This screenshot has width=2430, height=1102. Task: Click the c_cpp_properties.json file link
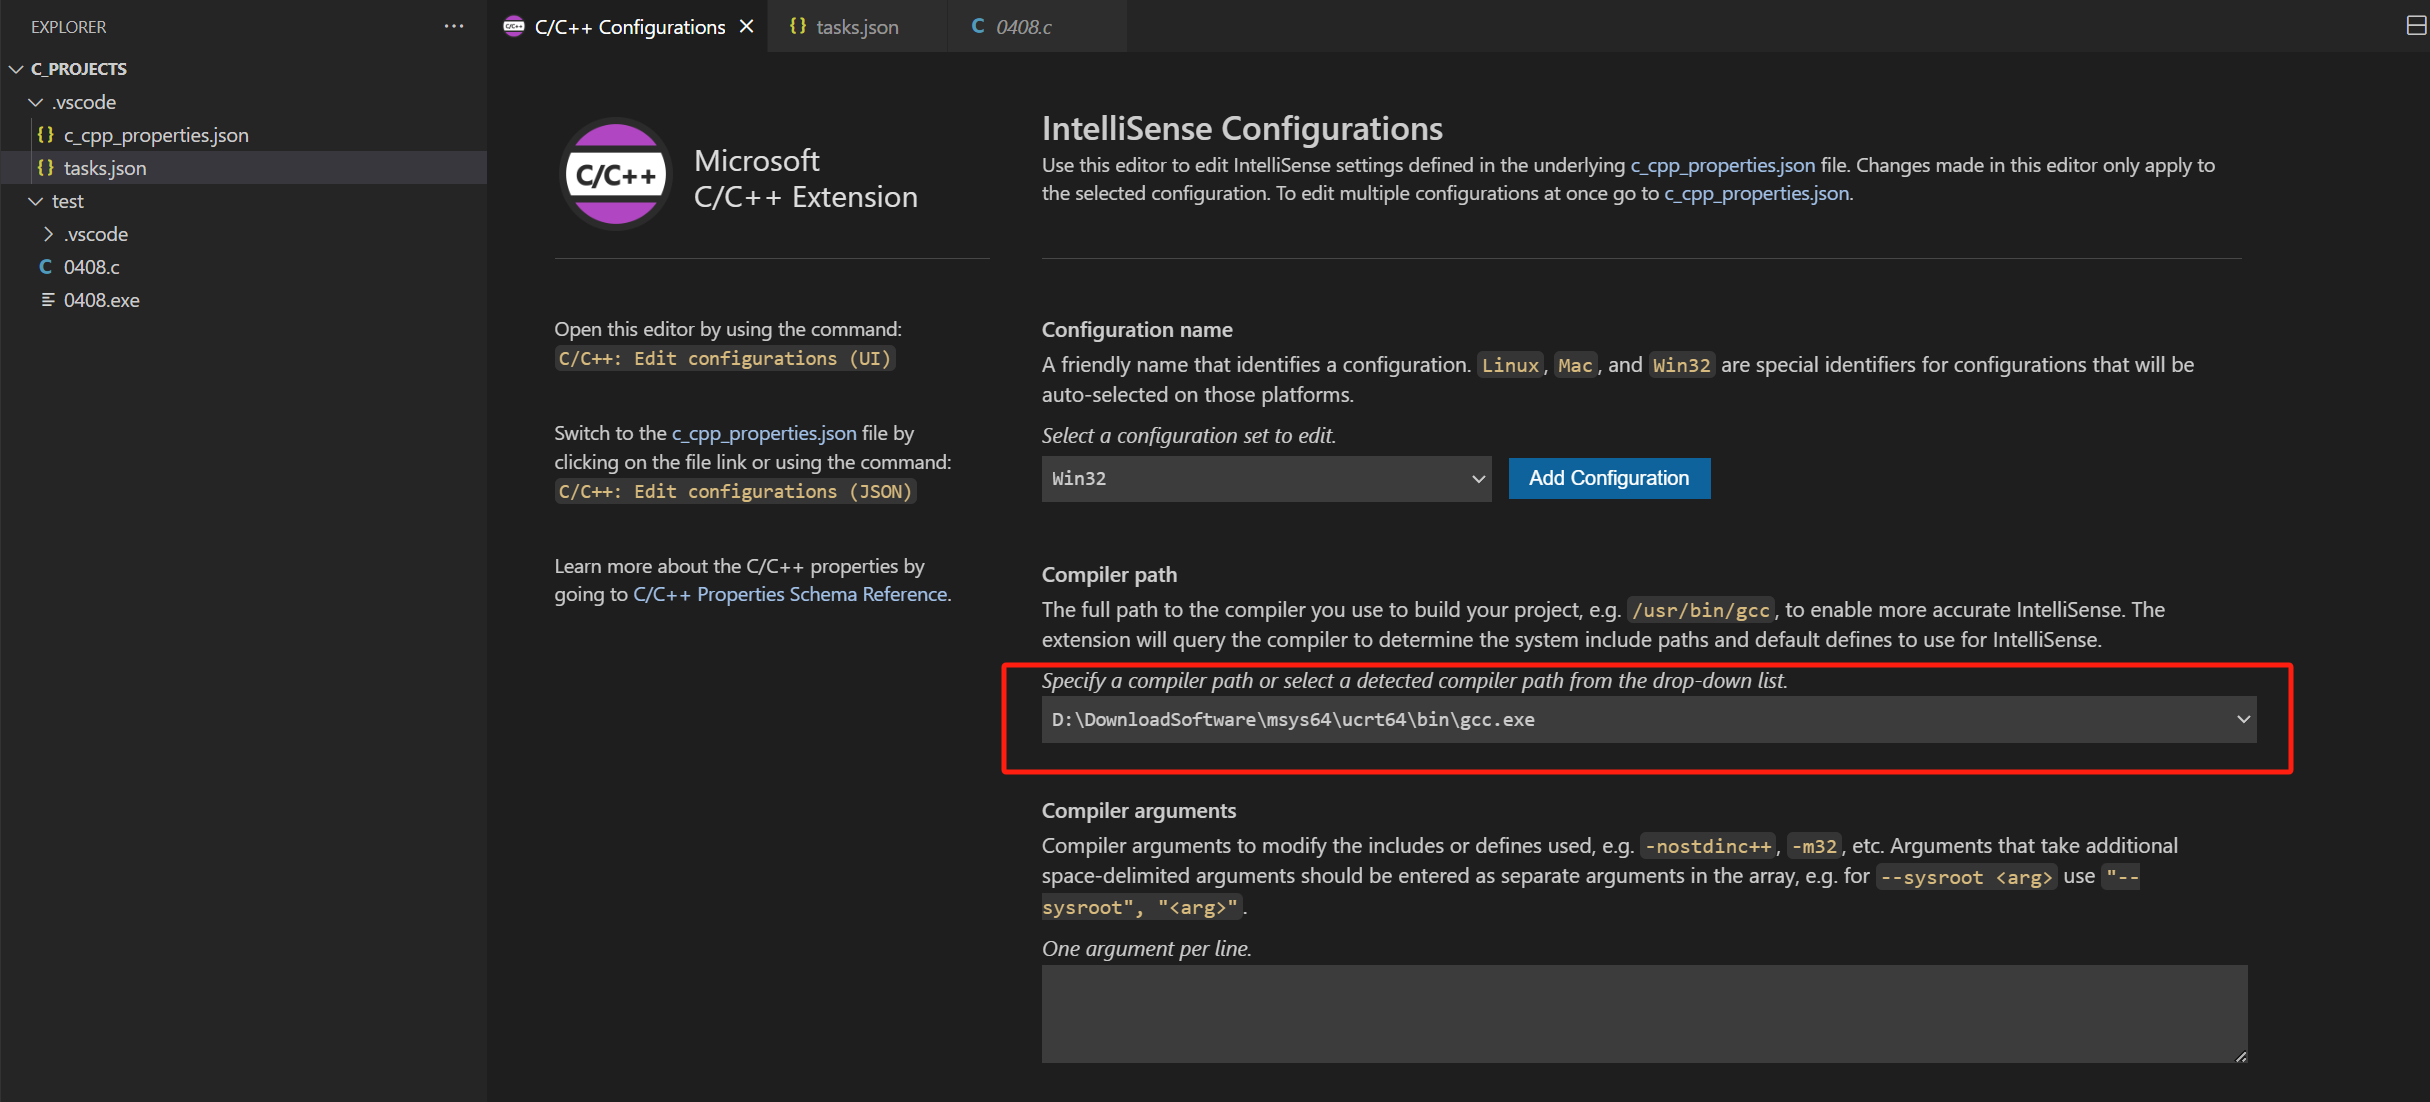click(x=763, y=432)
